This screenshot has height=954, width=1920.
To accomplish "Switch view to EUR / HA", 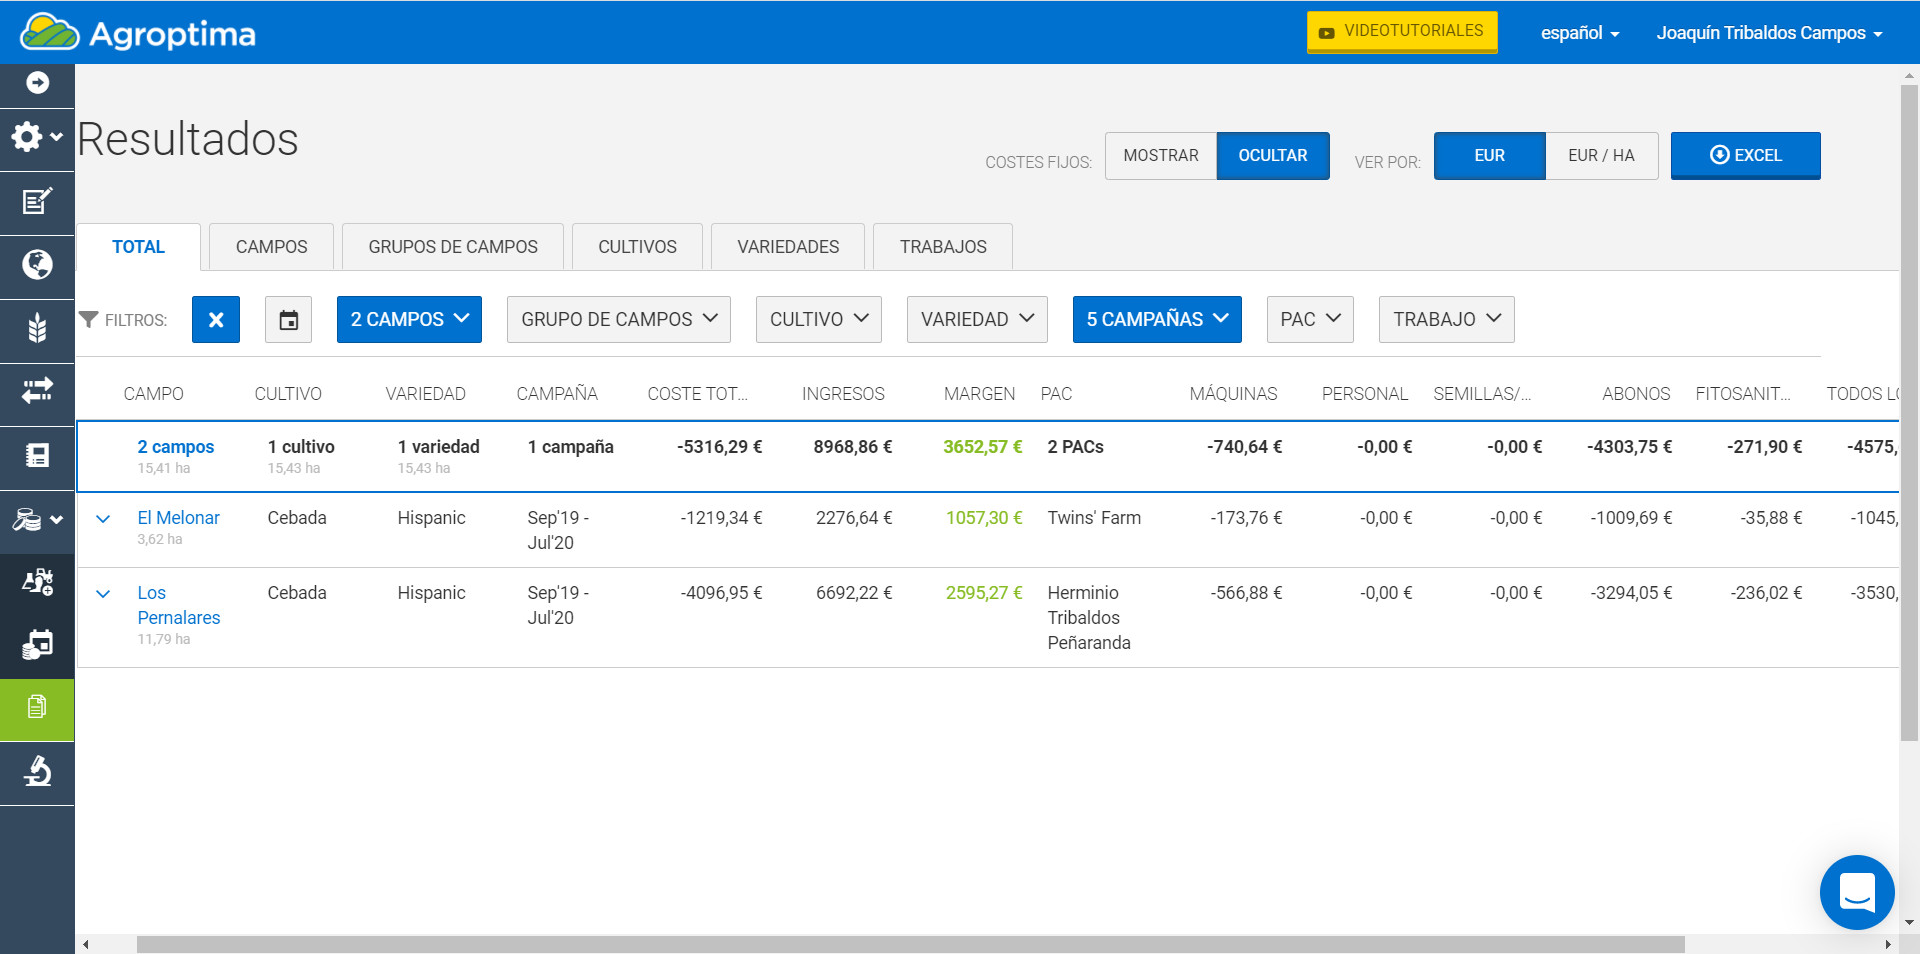I will 1600,156.
